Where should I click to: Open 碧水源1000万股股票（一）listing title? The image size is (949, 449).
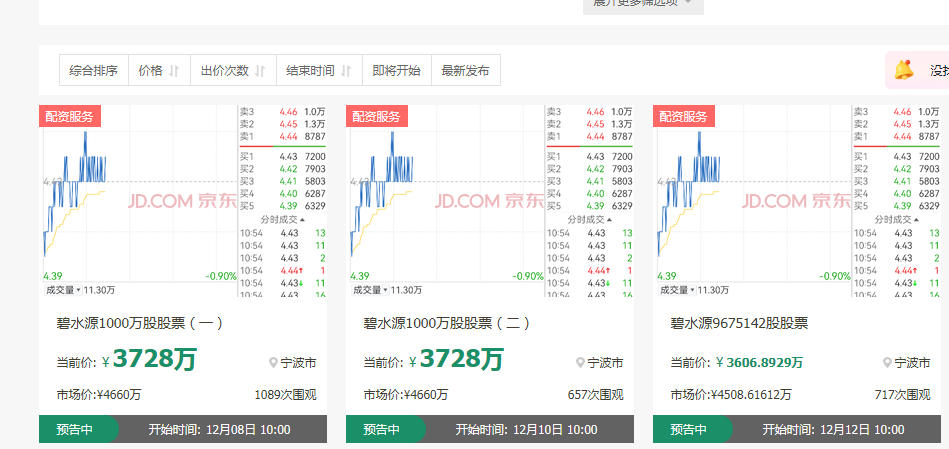tap(140, 323)
